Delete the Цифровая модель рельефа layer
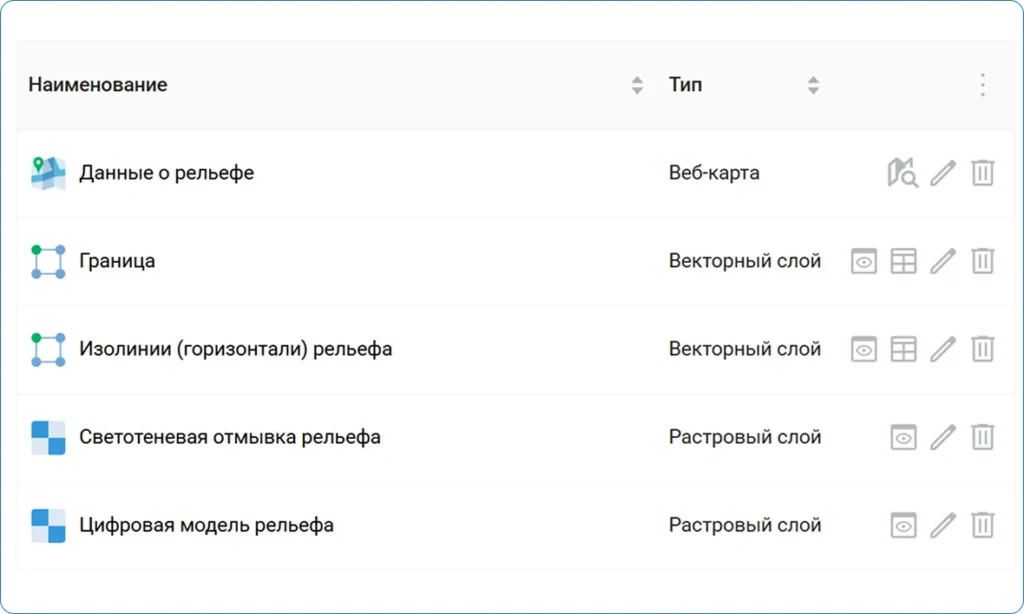This screenshot has height=614, width=1024. 983,525
